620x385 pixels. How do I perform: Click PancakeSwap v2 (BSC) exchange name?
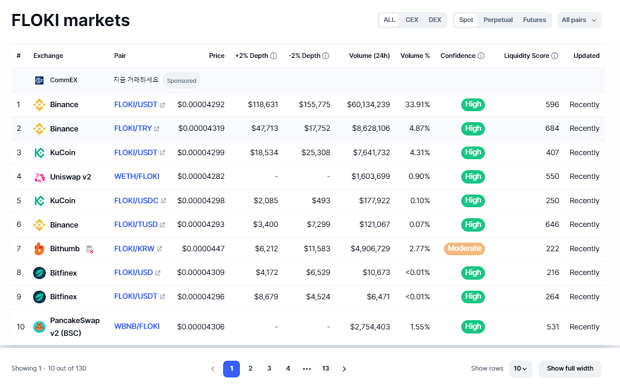click(x=75, y=327)
